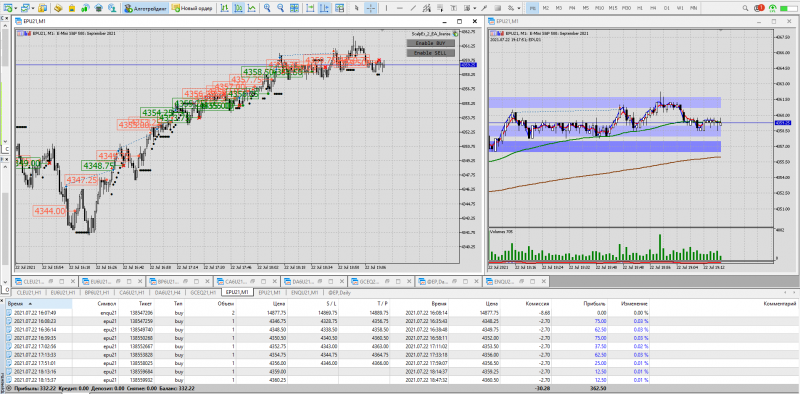Switch to BP6U21,H1 chart tab
Image resolution: width=800 pixels, height=394 pixels.
coord(98,292)
